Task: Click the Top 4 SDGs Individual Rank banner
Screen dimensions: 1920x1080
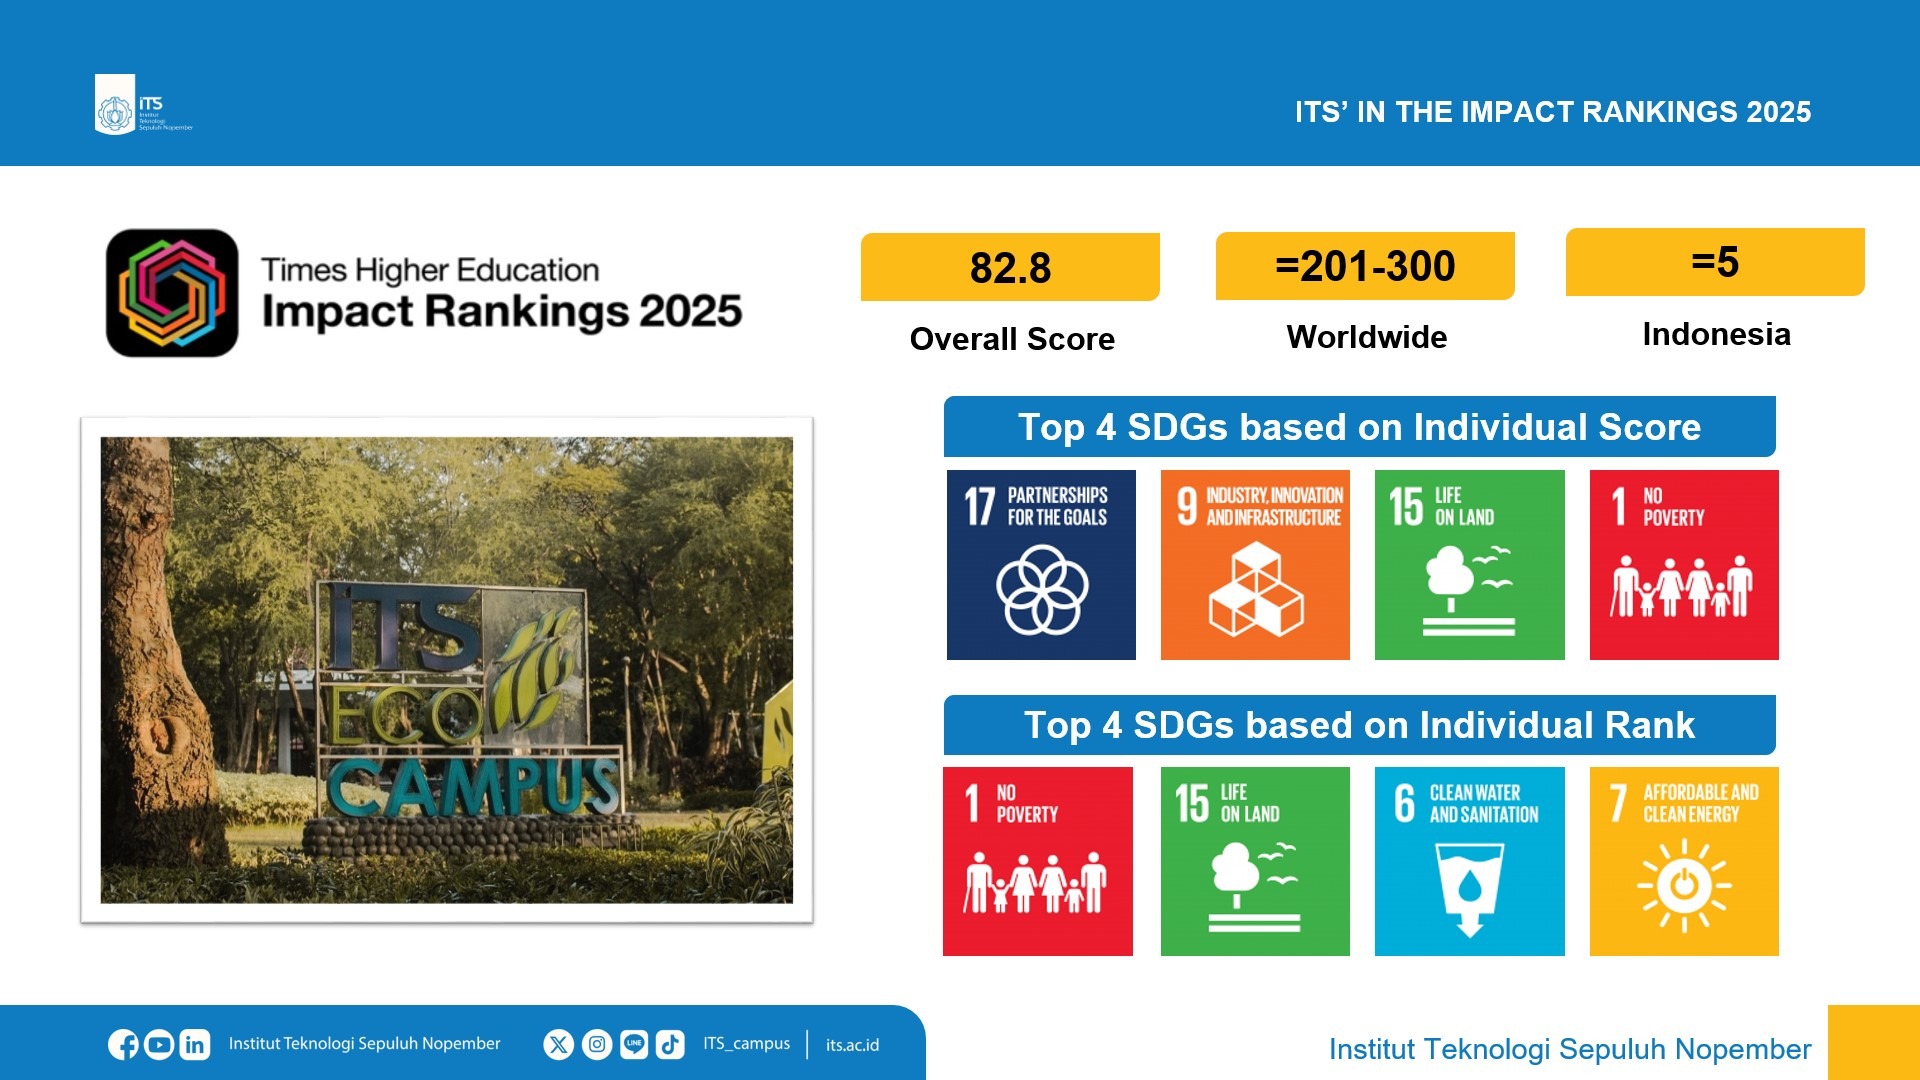Action: (x=1359, y=725)
